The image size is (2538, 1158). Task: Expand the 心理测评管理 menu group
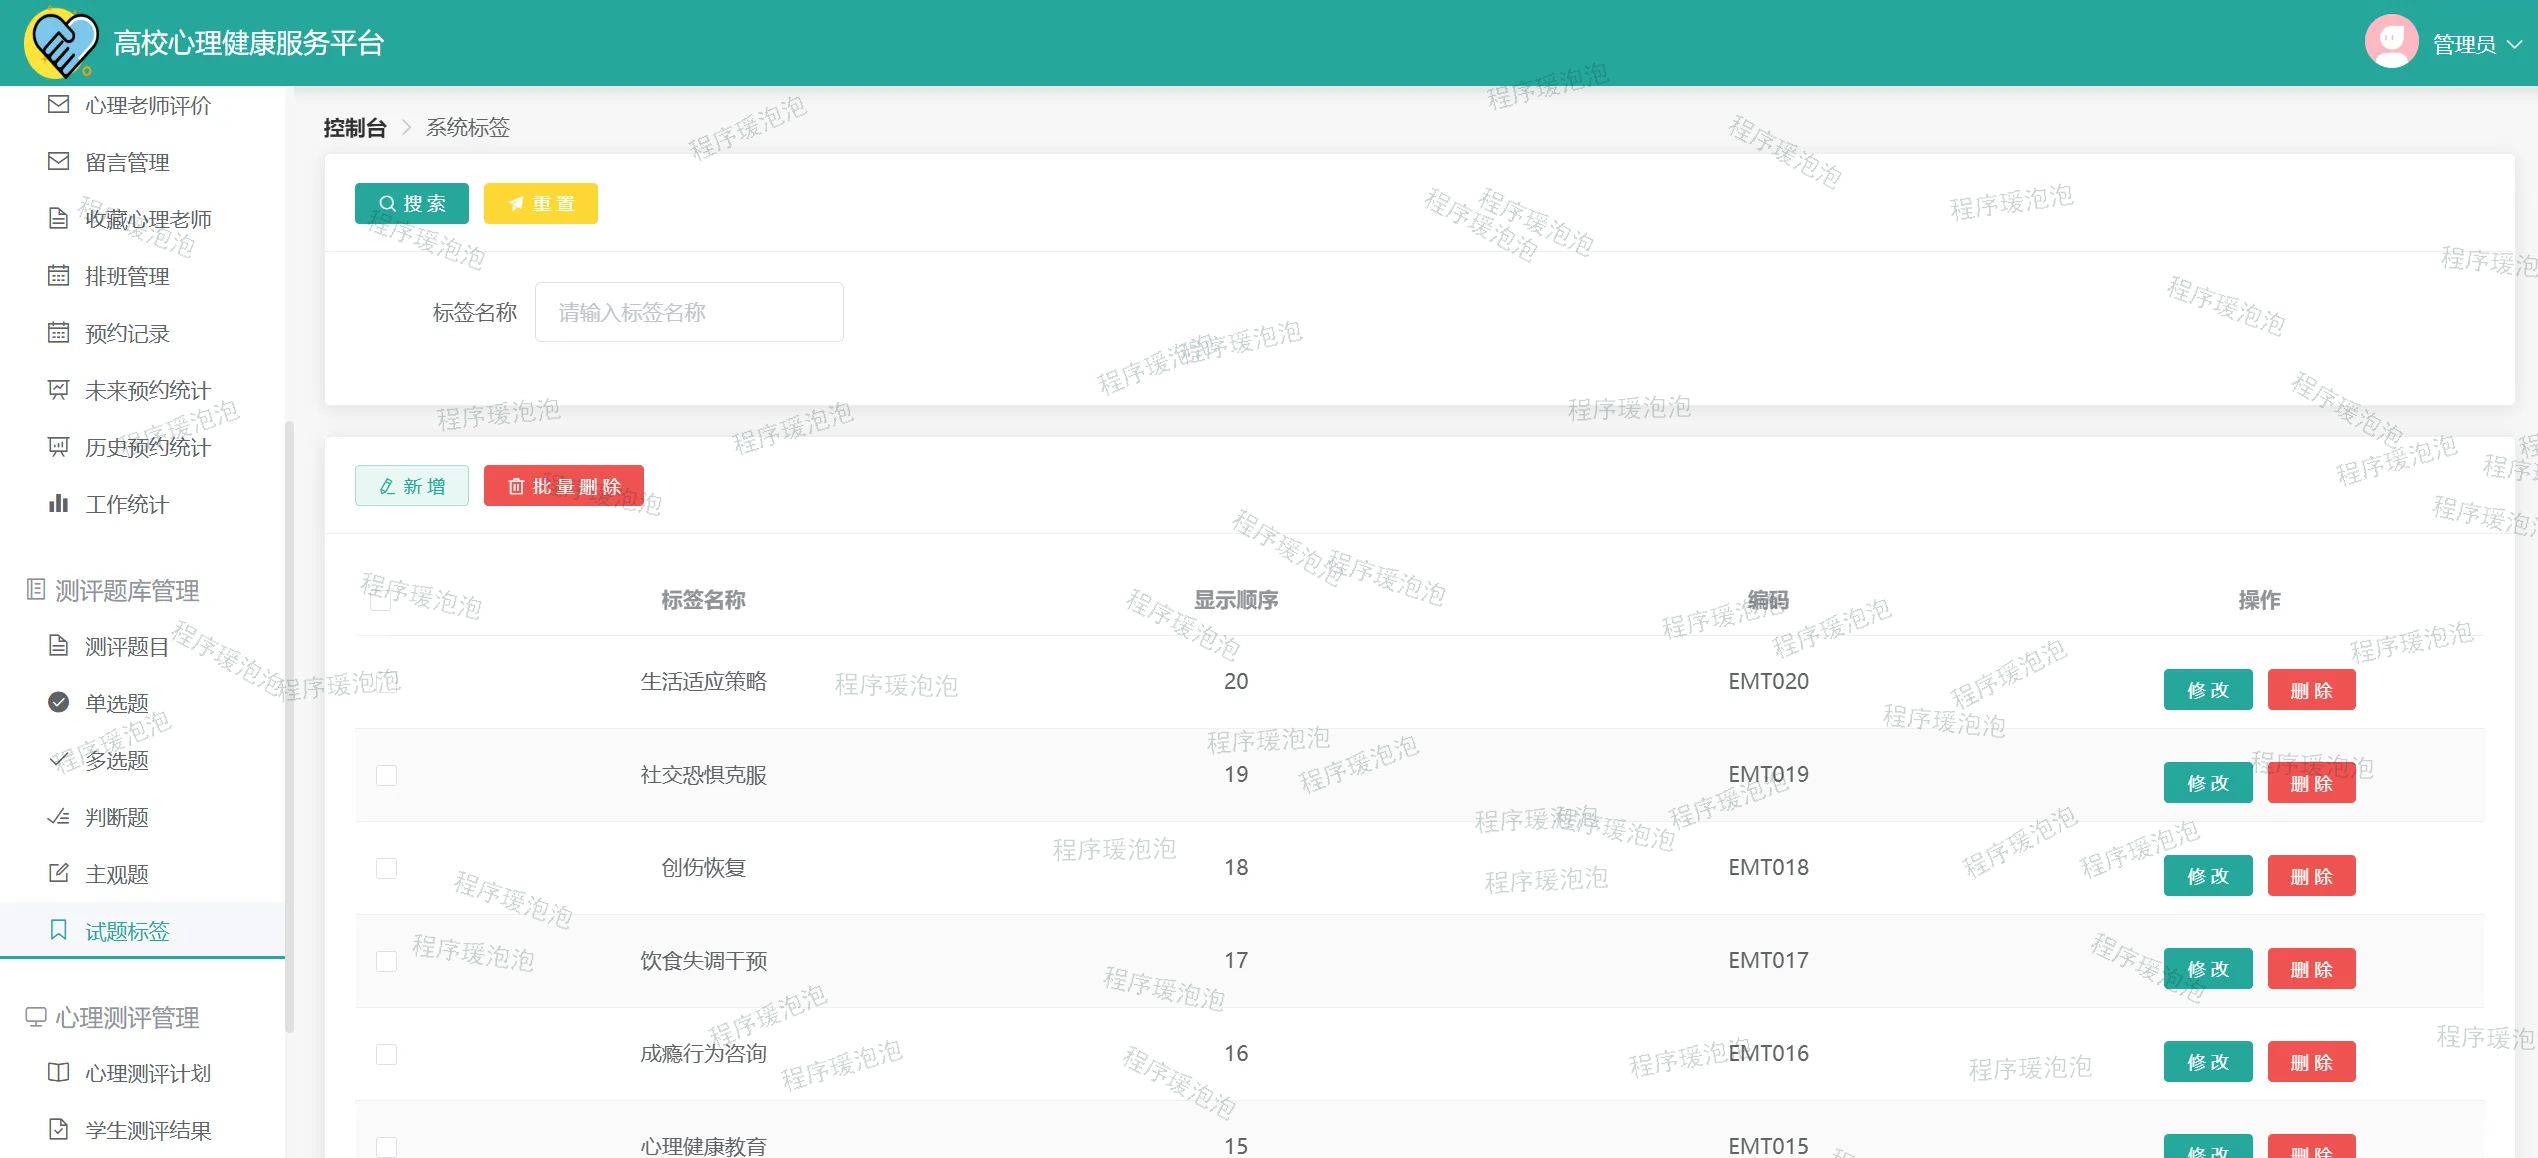point(127,1017)
